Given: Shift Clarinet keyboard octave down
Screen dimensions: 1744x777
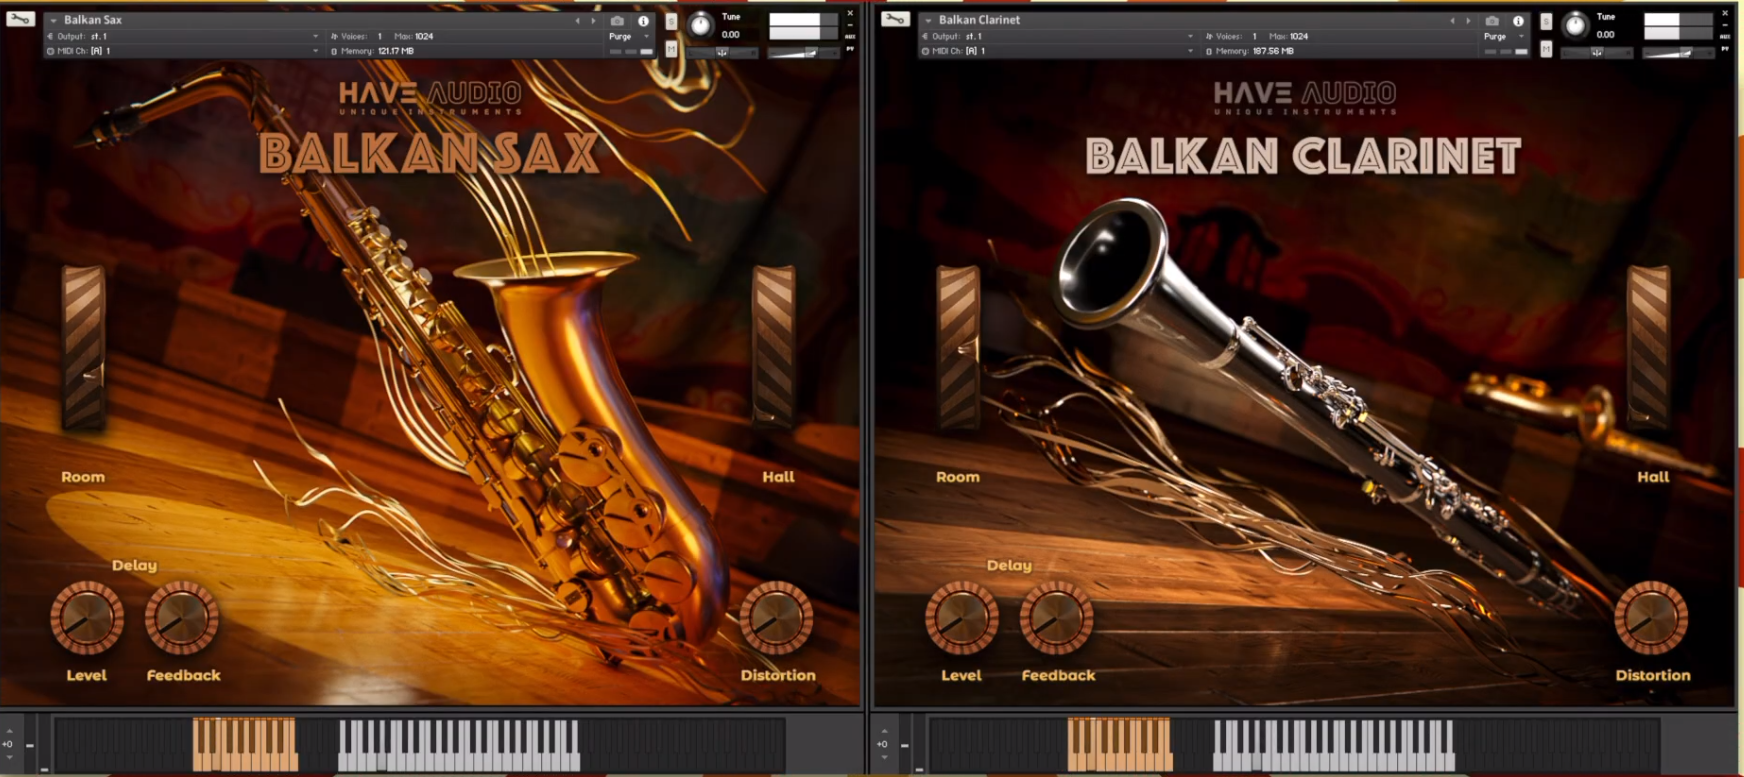Looking at the screenshot, I should click(884, 757).
